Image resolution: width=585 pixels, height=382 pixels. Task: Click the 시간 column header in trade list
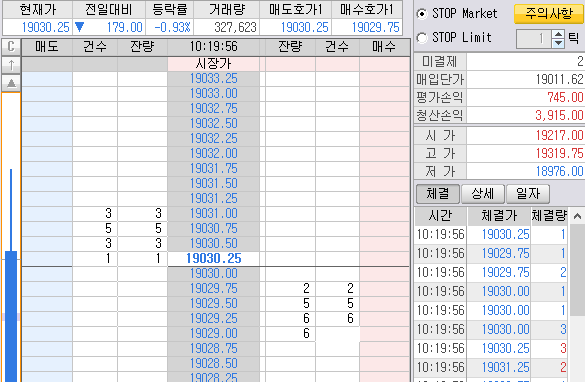(x=440, y=216)
